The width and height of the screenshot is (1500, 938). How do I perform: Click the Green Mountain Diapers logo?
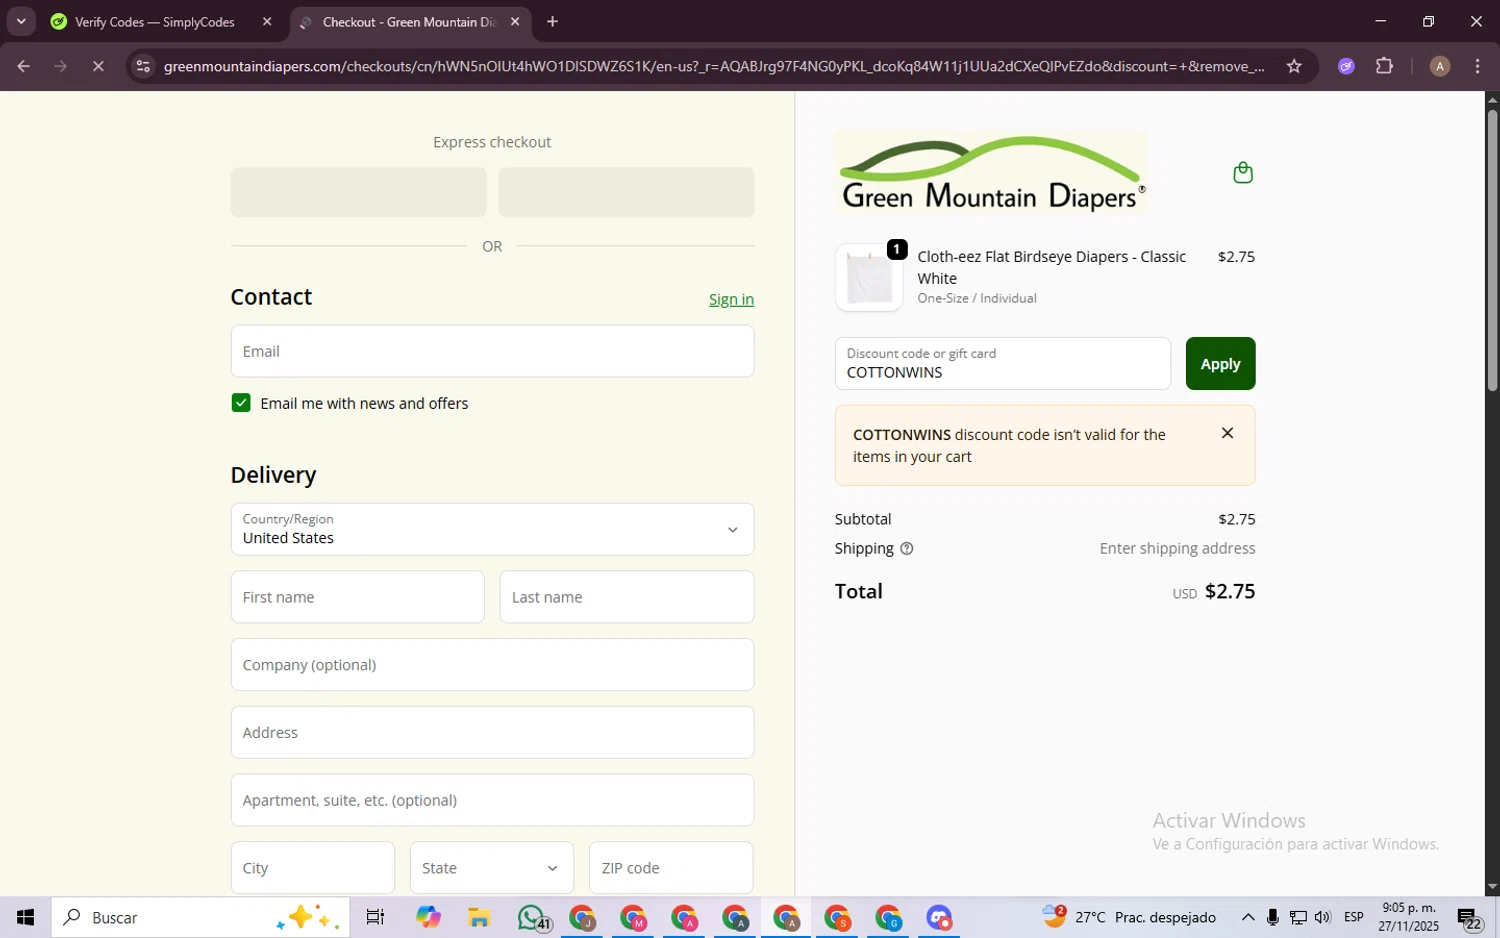[991, 173]
